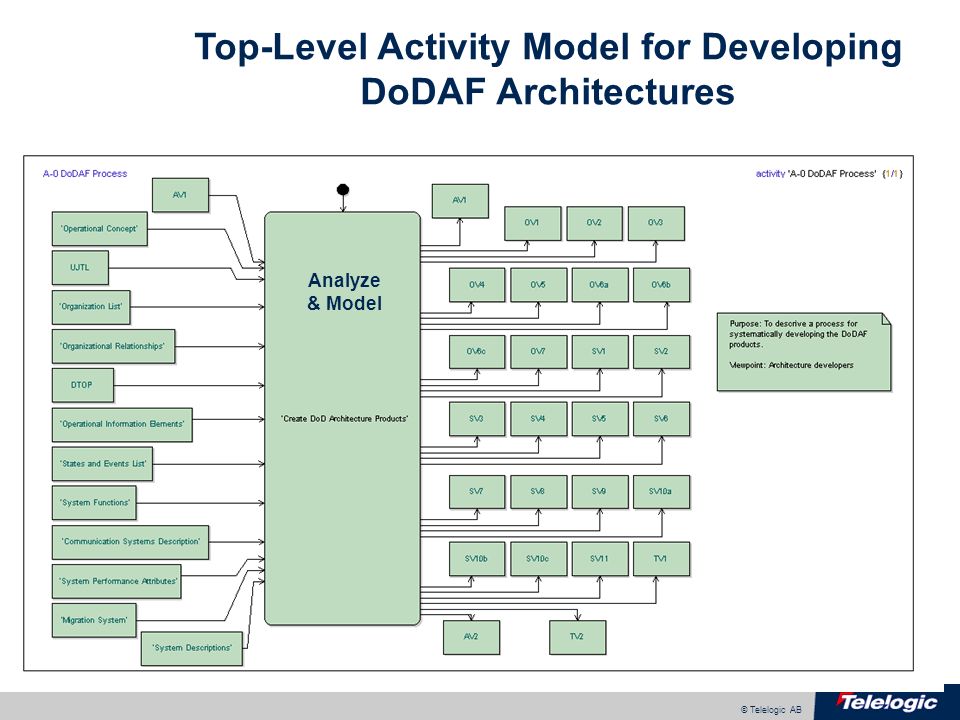This screenshot has height=720, width=960.
Task: Click 'Create DoD Architecture Products' text
Action: tap(344, 419)
